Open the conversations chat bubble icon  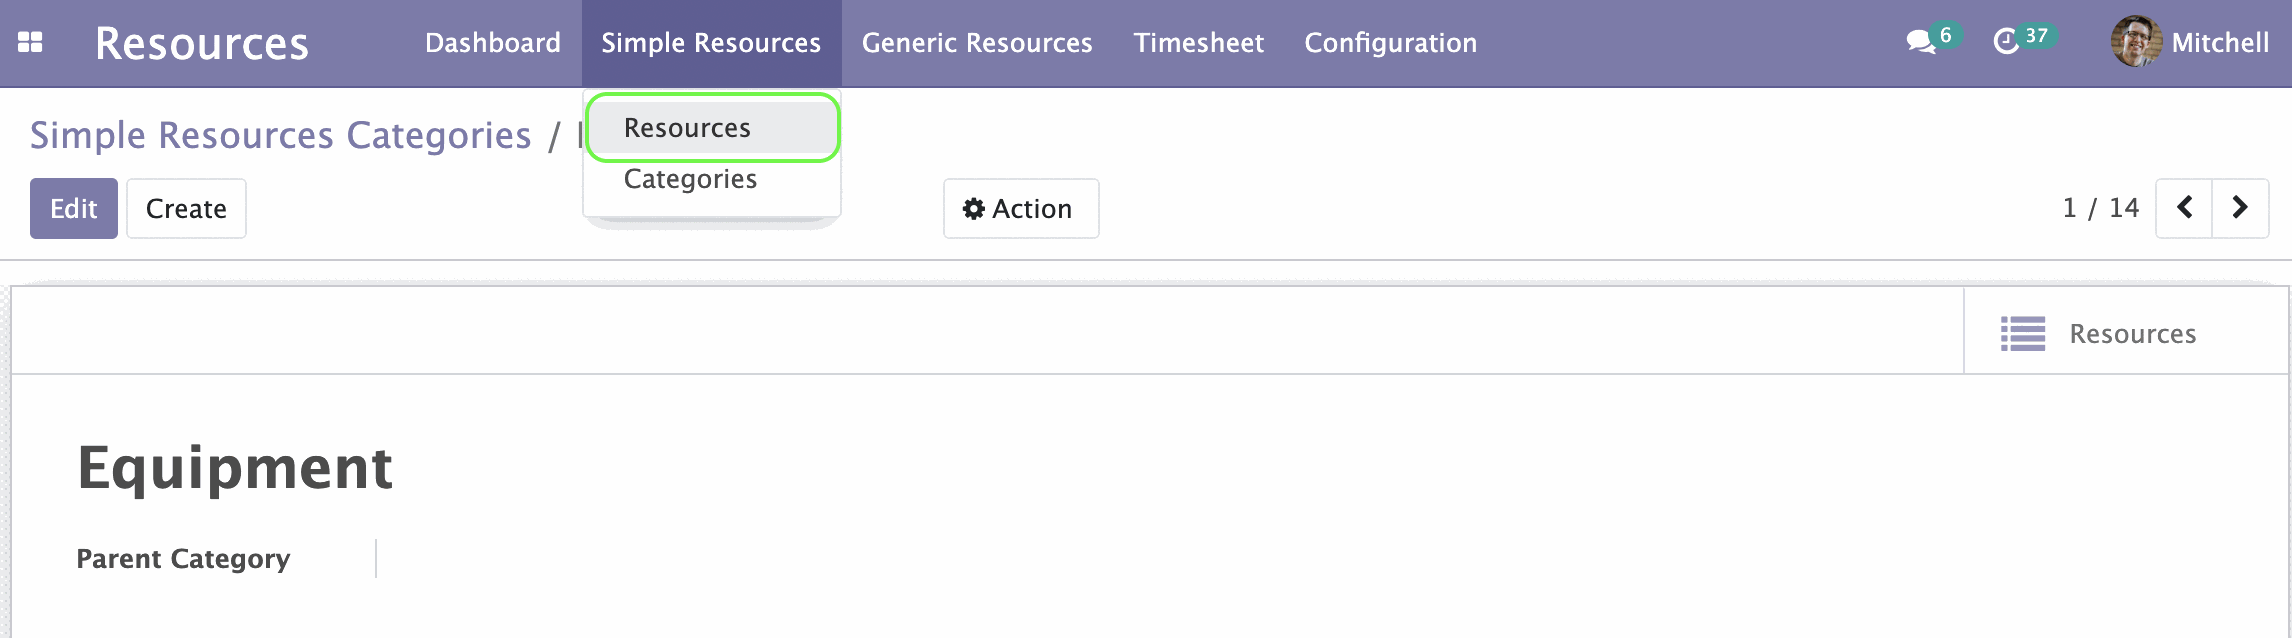(1920, 42)
